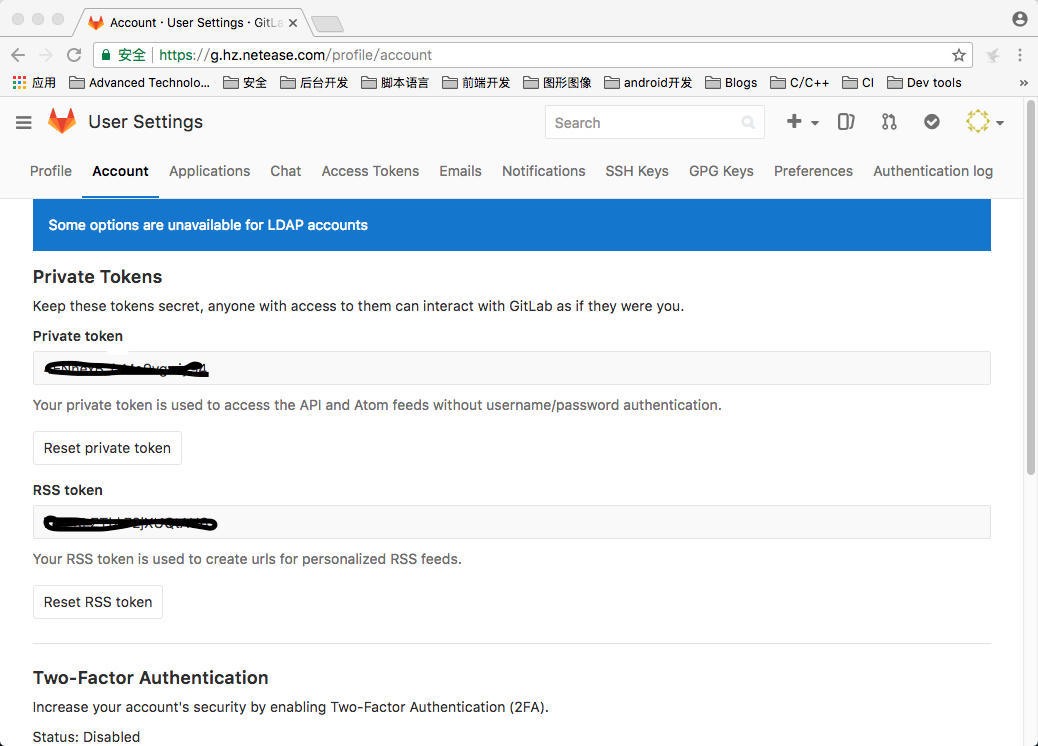The width and height of the screenshot is (1038, 746).
Task: Switch to the Profile tab
Action: (51, 171)
